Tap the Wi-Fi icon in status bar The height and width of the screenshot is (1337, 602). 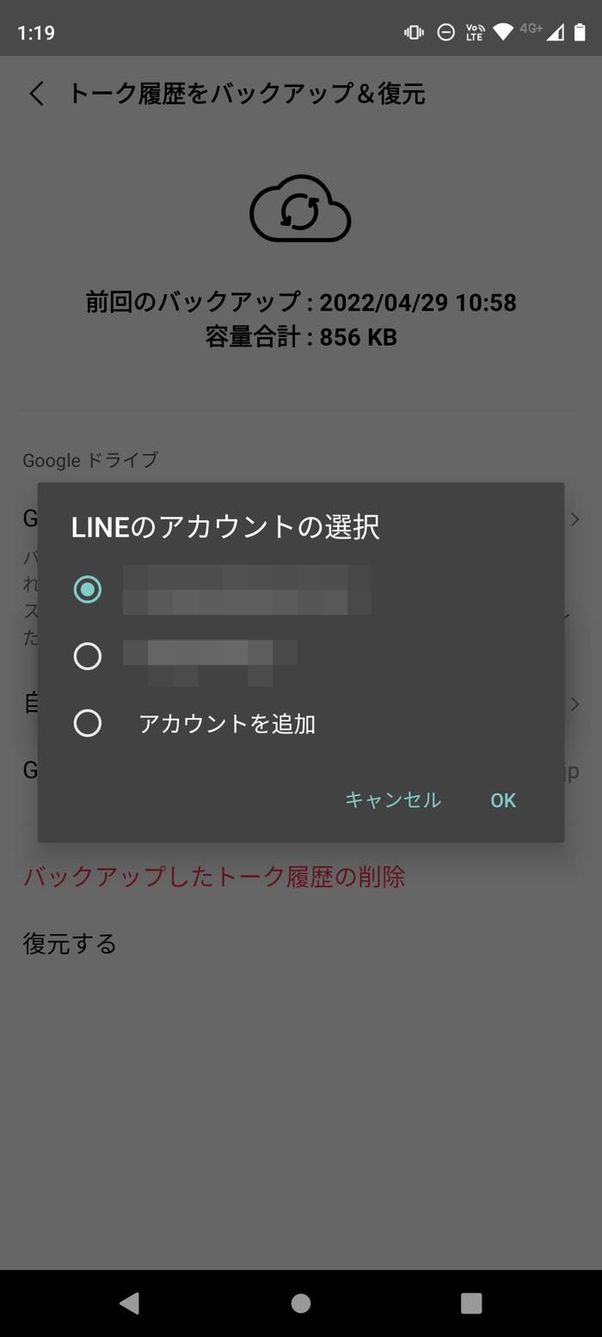point(503,32)
